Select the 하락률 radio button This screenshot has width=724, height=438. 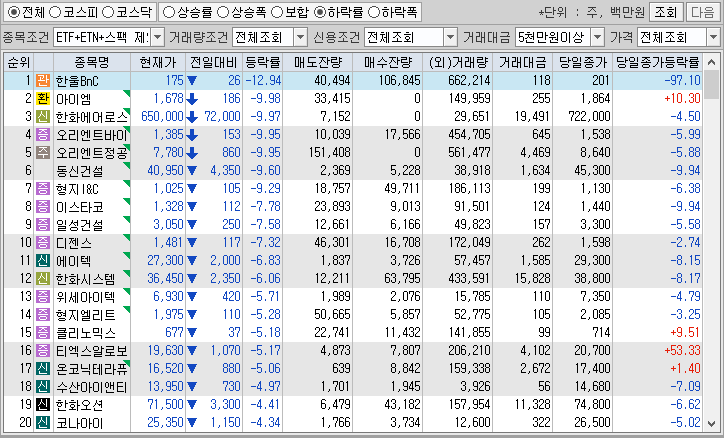click(x=320, y=12)
